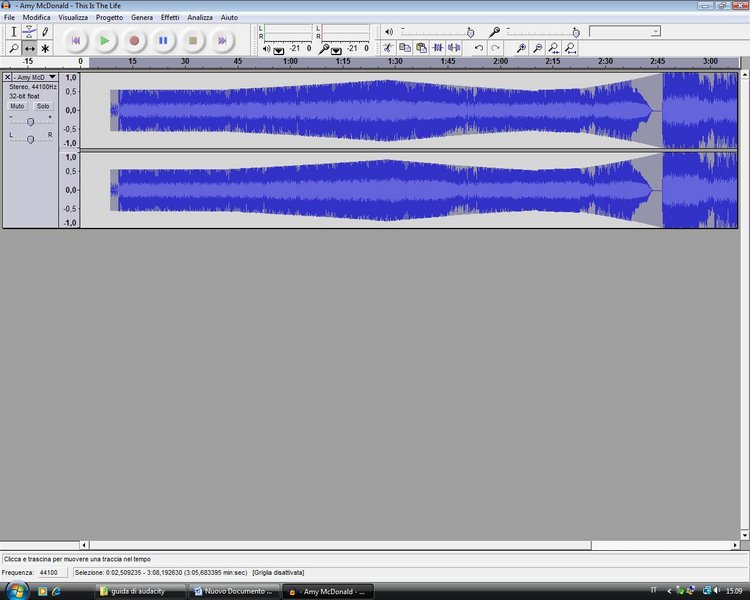Click the Paste icon
The image size is (750, 600).
pos(421,48)
